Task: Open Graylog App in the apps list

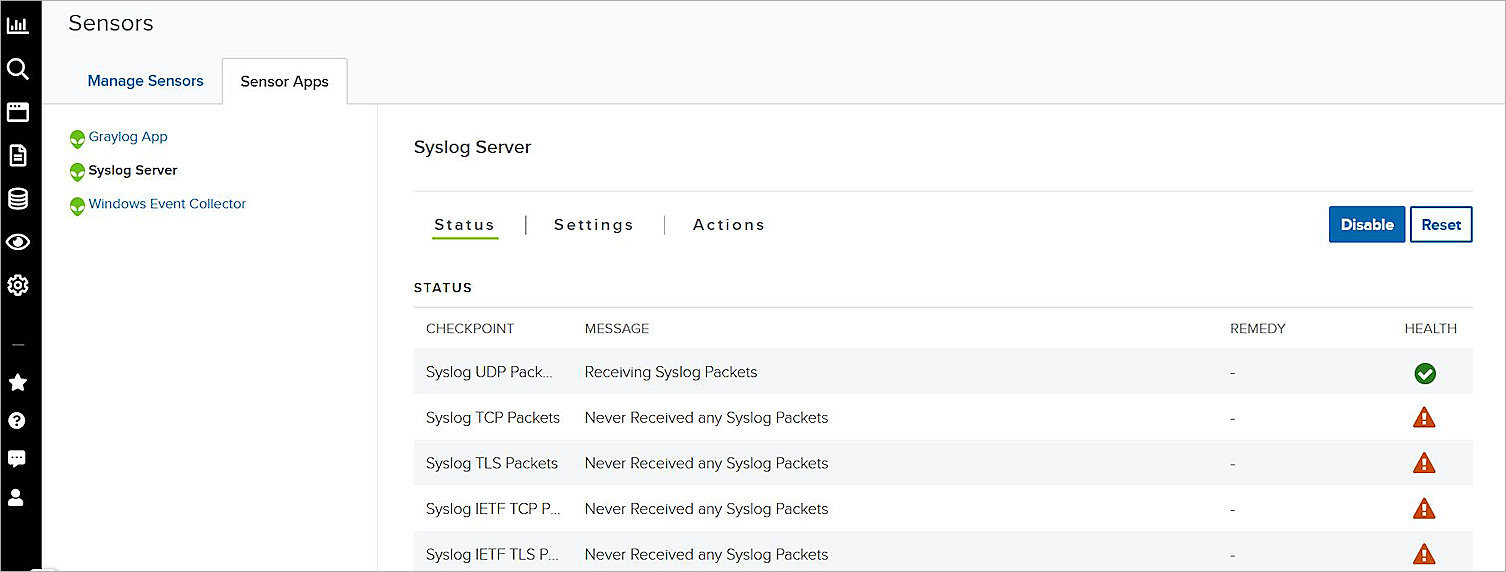Action: (128, 137)
